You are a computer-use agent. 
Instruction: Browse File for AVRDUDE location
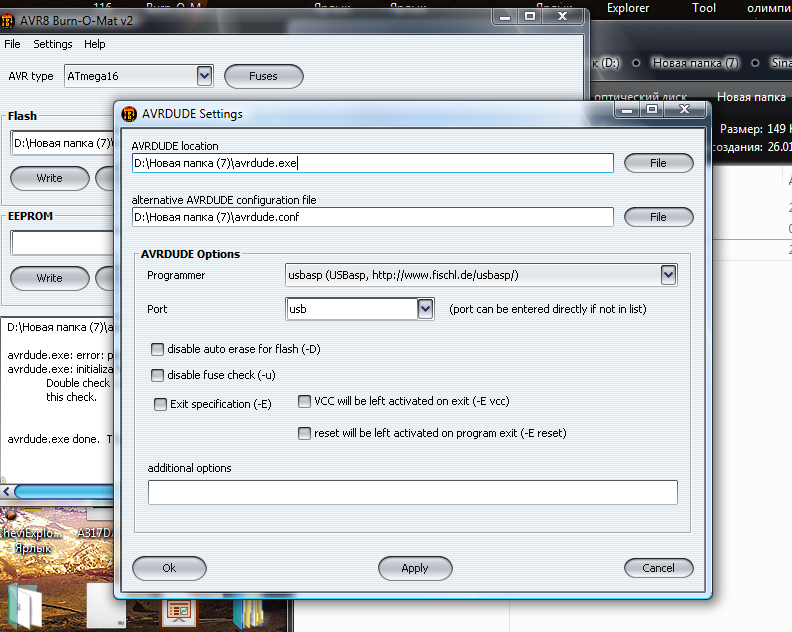click(659, 163)
